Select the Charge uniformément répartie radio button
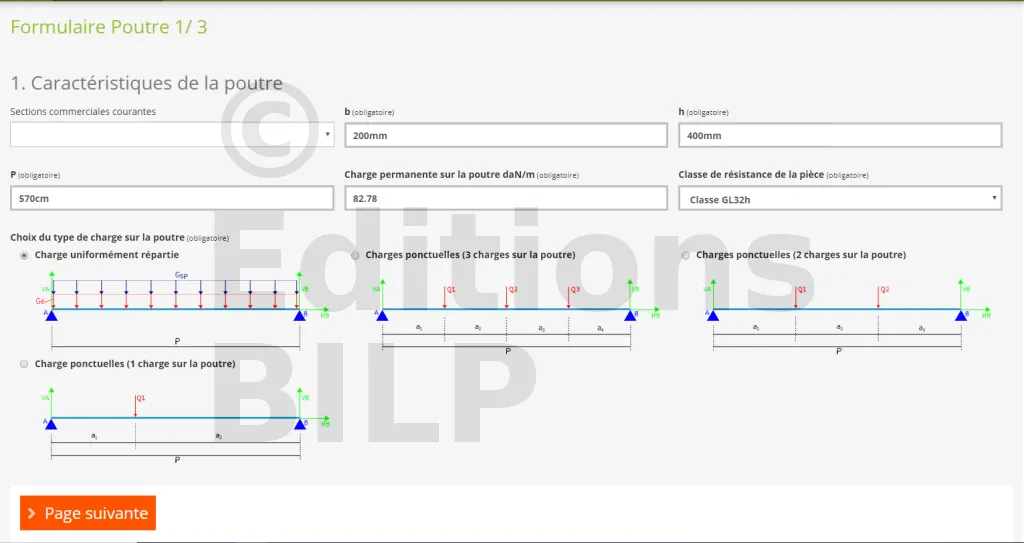The width and height of the screenshot is (1024, 543). click(x=24, y=255)
